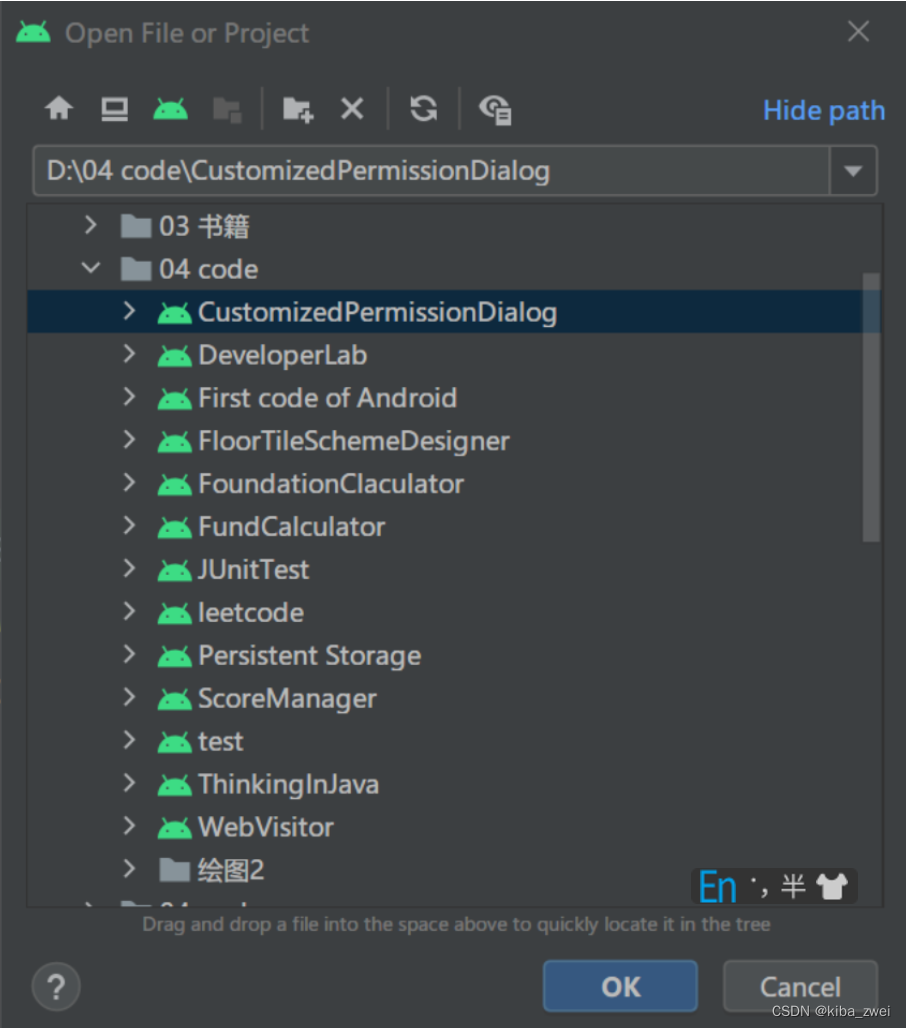Image resolution: width=906 pixels, height=1028 pixels.
Task: Expand the FoundationClaculator project node
Action: tap(129, 483)
